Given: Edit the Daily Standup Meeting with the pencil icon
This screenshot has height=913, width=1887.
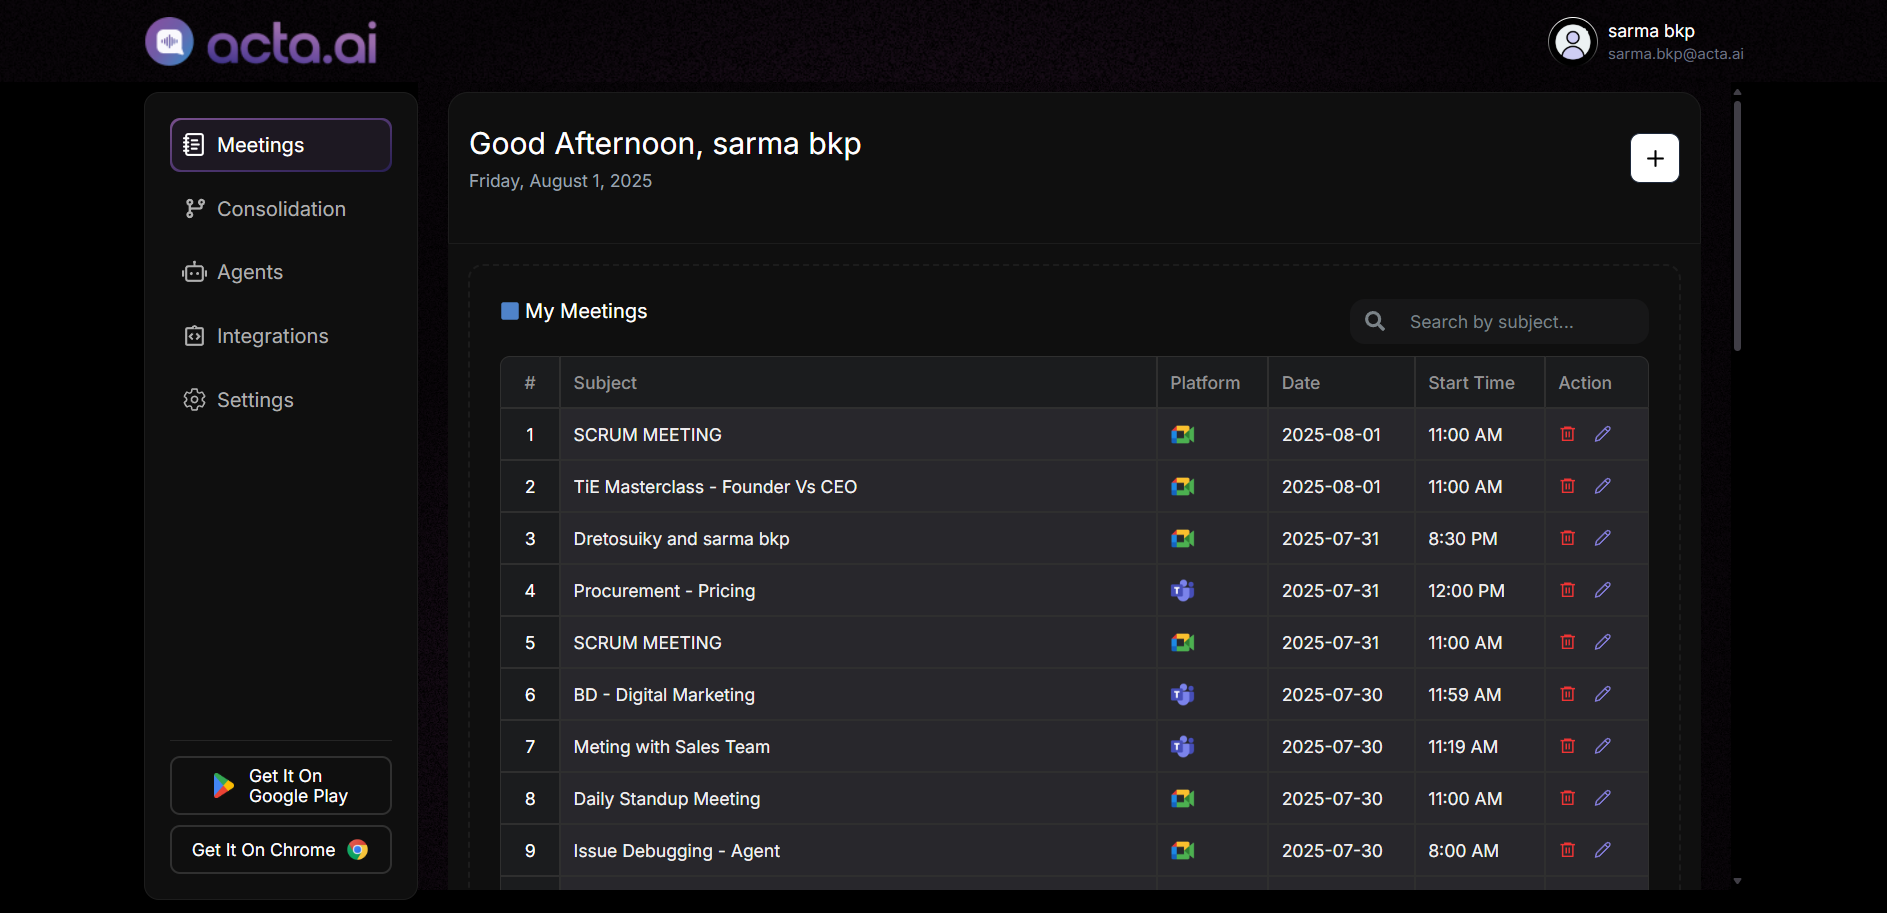Looking at the screenshot, I should click(x=1603, y=798).
